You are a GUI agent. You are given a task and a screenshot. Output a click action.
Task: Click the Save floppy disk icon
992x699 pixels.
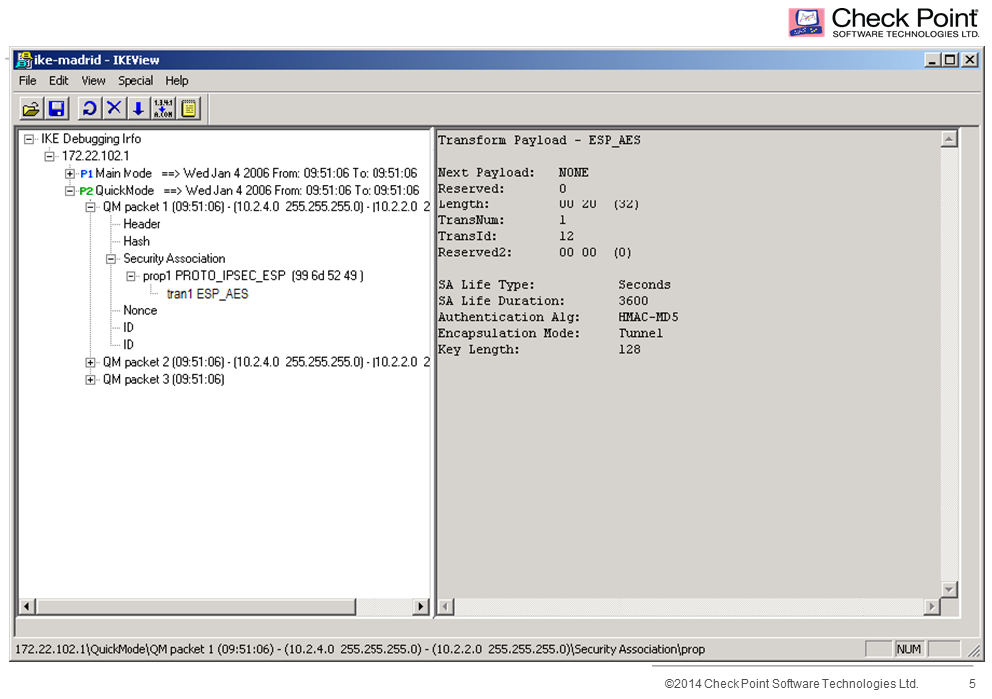pyautogui.click(x=57, y=108)
